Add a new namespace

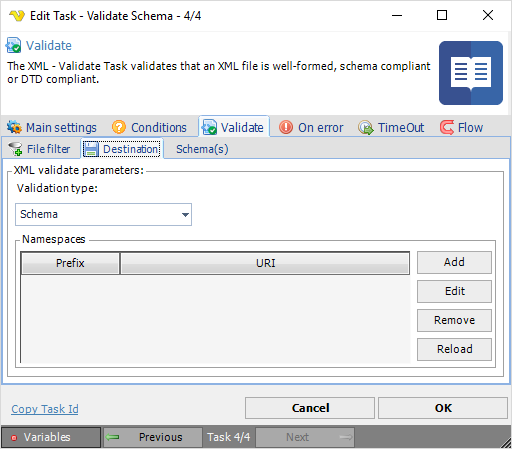coord(454,262)
